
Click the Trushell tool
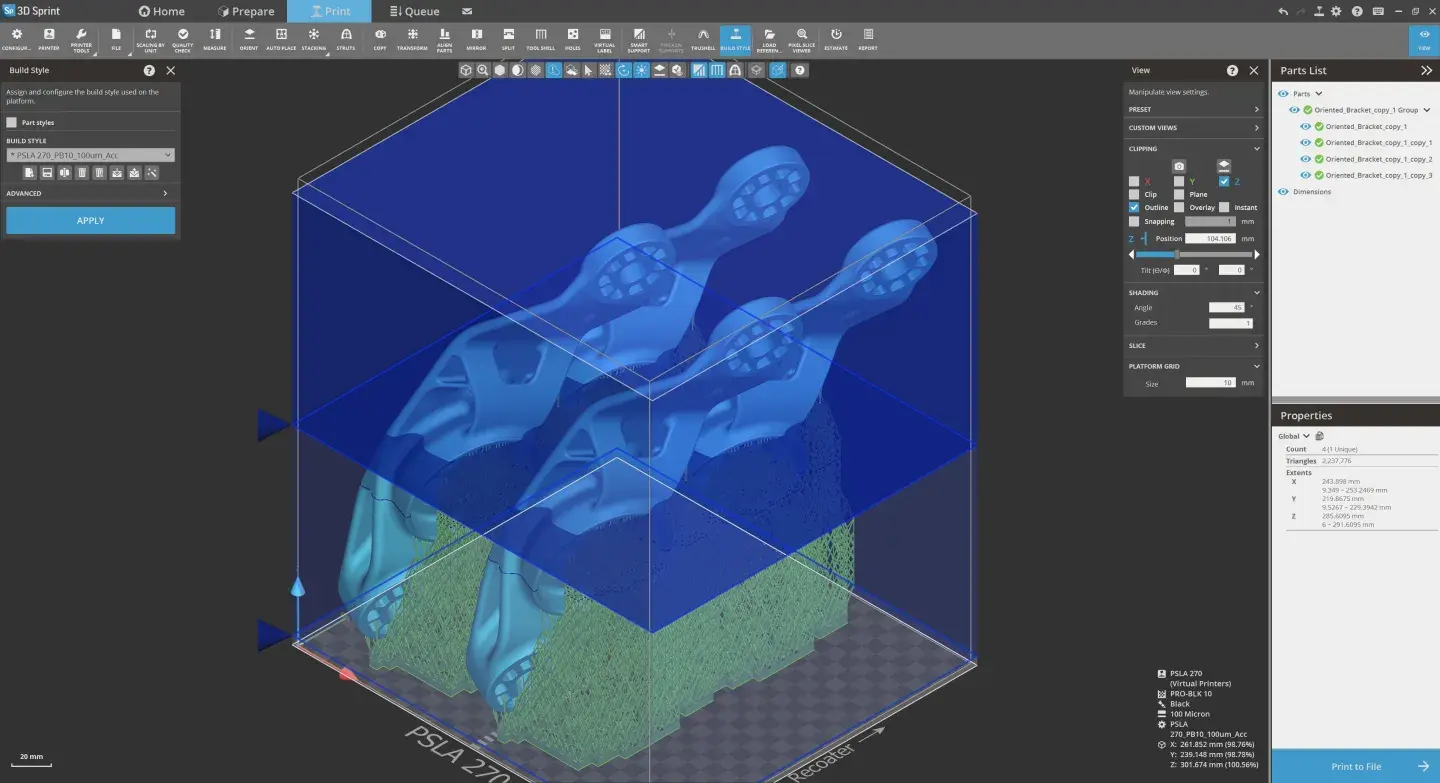point(703,39)
